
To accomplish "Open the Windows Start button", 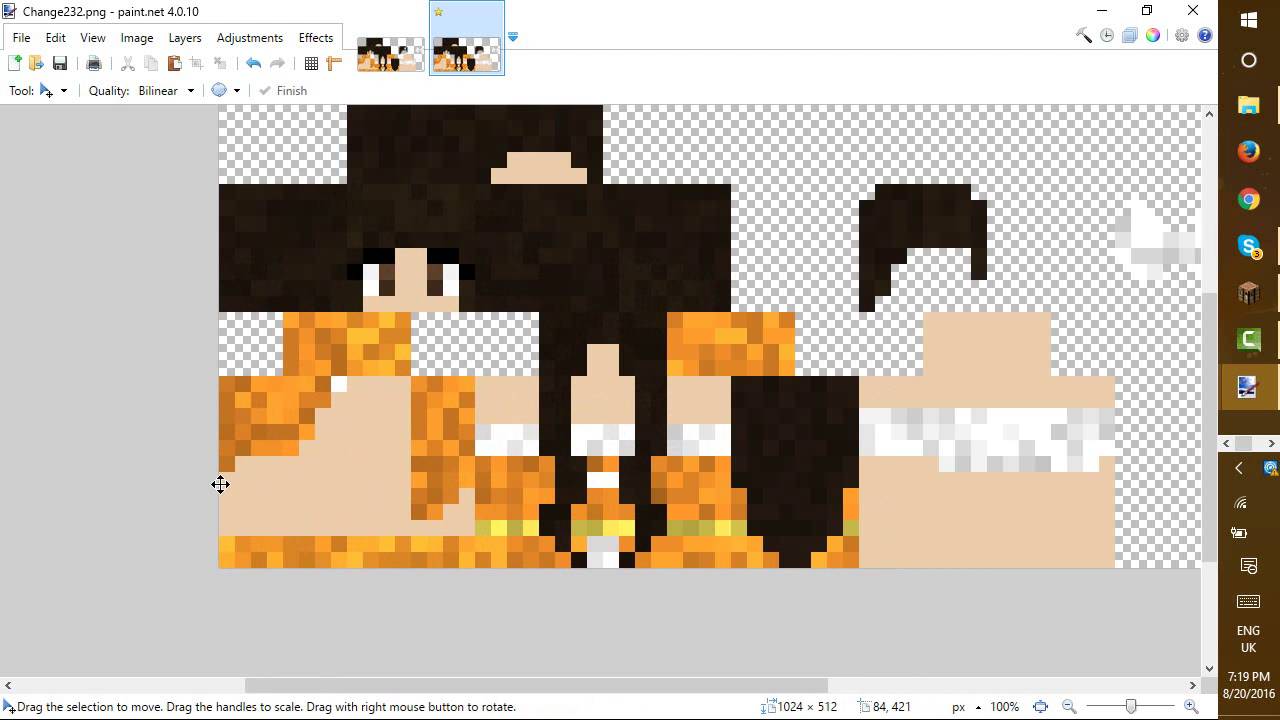I will point(1249,20).
